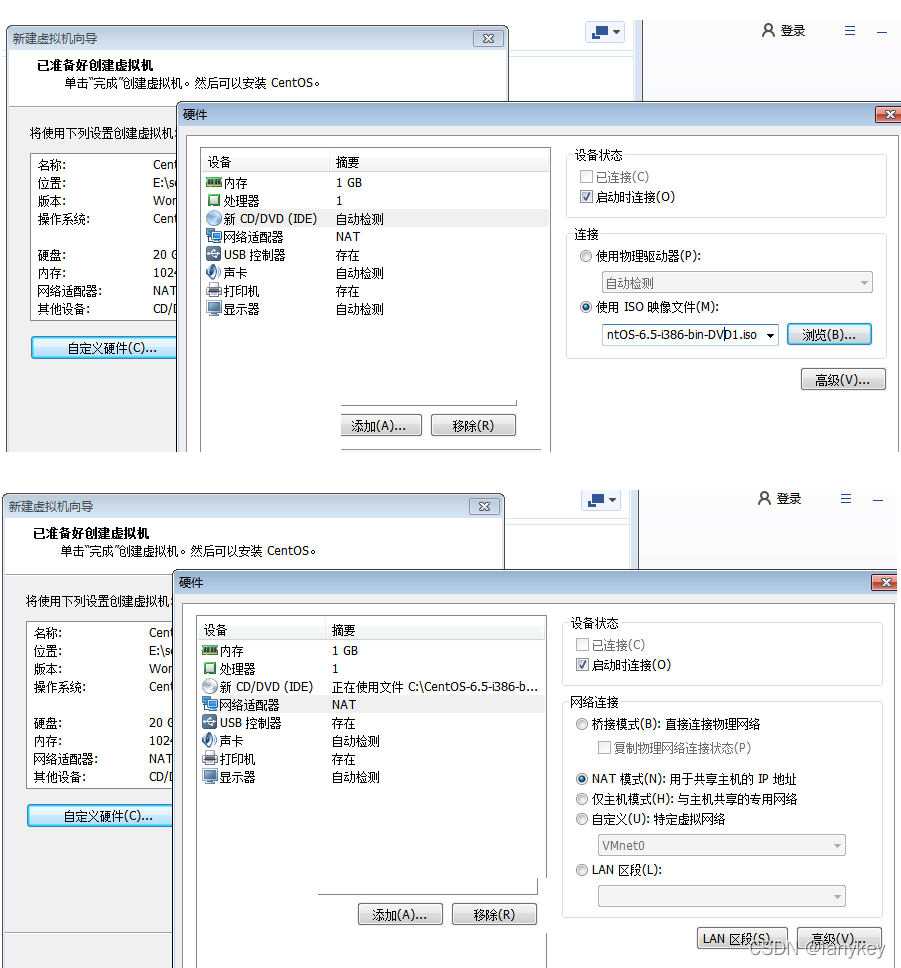Click 设备 column header in top list

[x=266, y=162]
